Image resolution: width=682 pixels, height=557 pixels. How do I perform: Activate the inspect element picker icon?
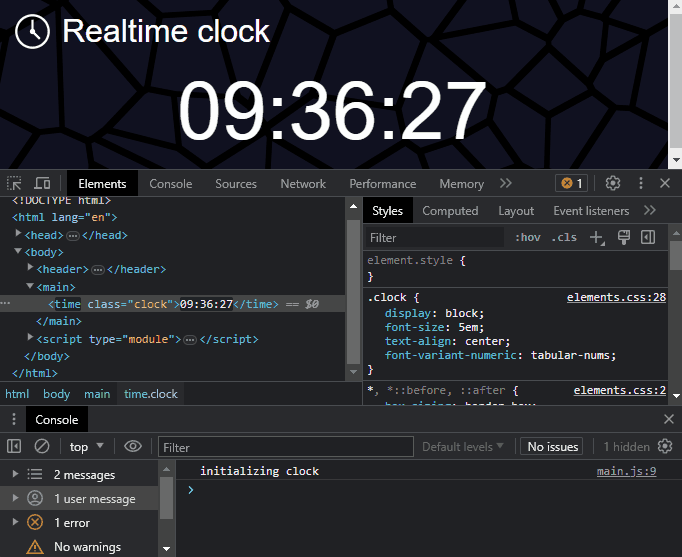[x=15, y=183]
